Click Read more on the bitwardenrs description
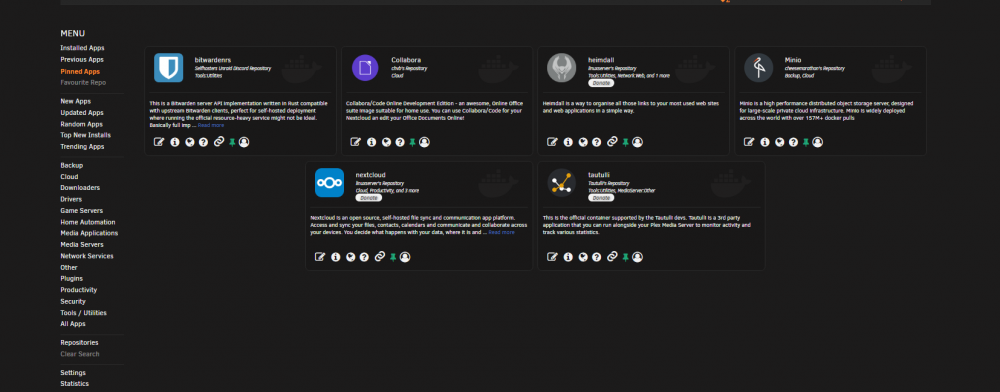 (210, 126)
